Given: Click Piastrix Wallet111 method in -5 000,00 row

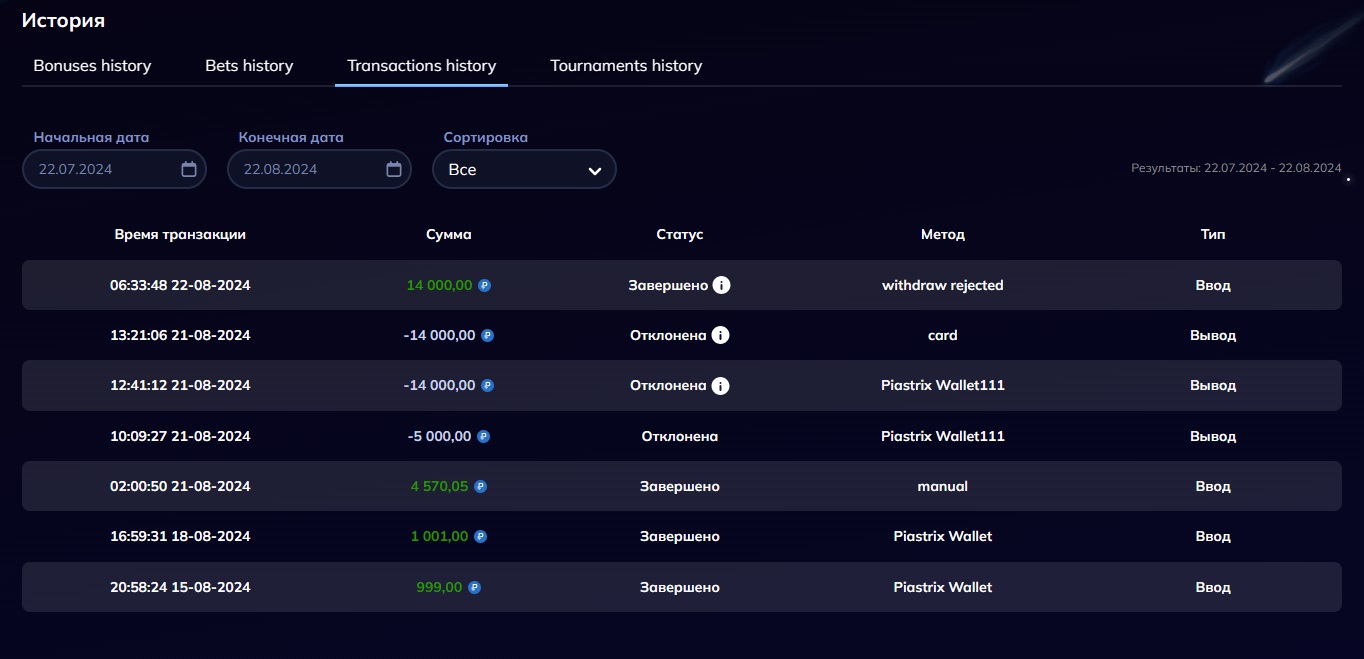Looking at the screenshot, I should pyautogui.click(x=942, y=436).
